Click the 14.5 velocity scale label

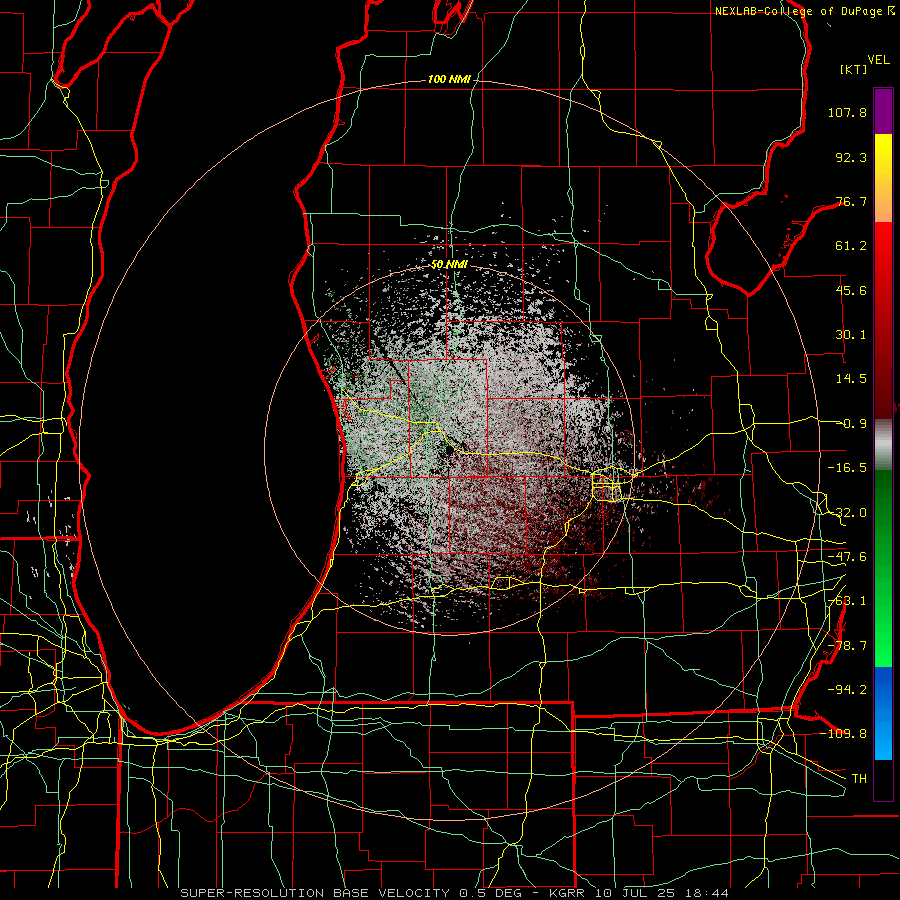(851, 379)
